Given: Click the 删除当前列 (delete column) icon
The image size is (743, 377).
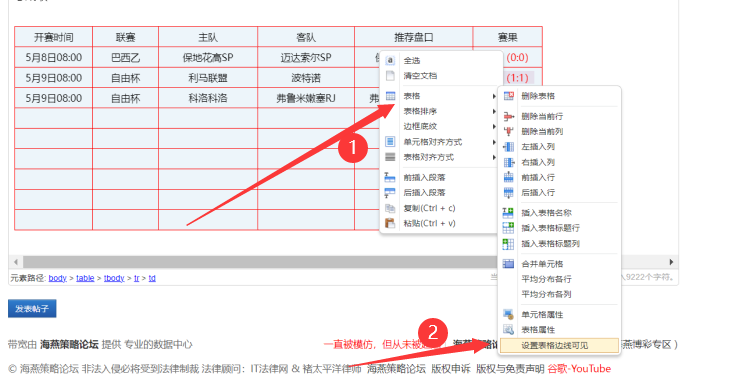Looking at the screenshot, I should coord(508,132).
